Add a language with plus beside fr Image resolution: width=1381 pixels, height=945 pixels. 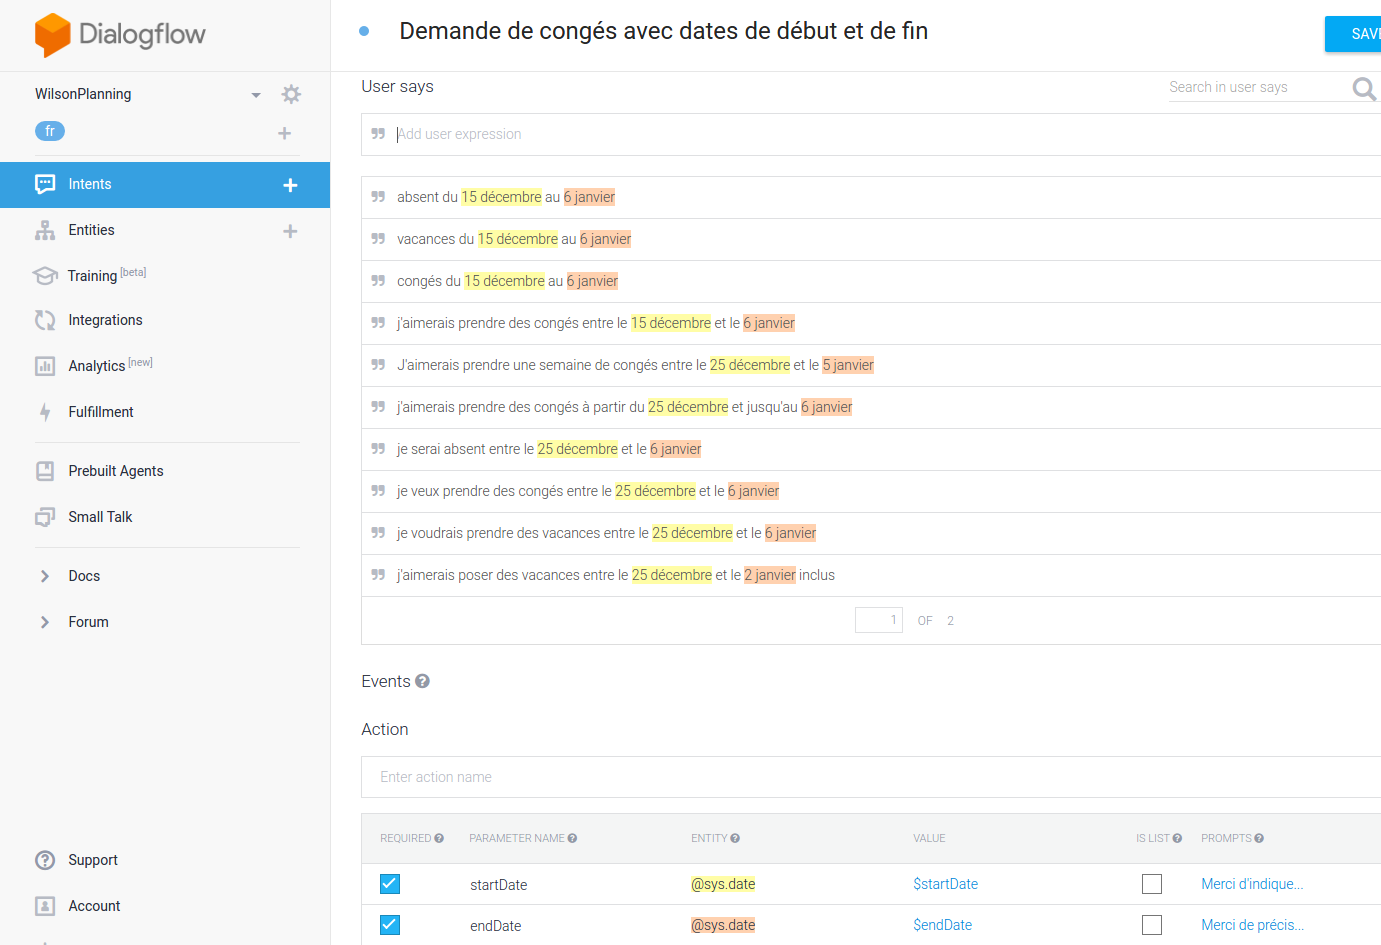(284, 133)
